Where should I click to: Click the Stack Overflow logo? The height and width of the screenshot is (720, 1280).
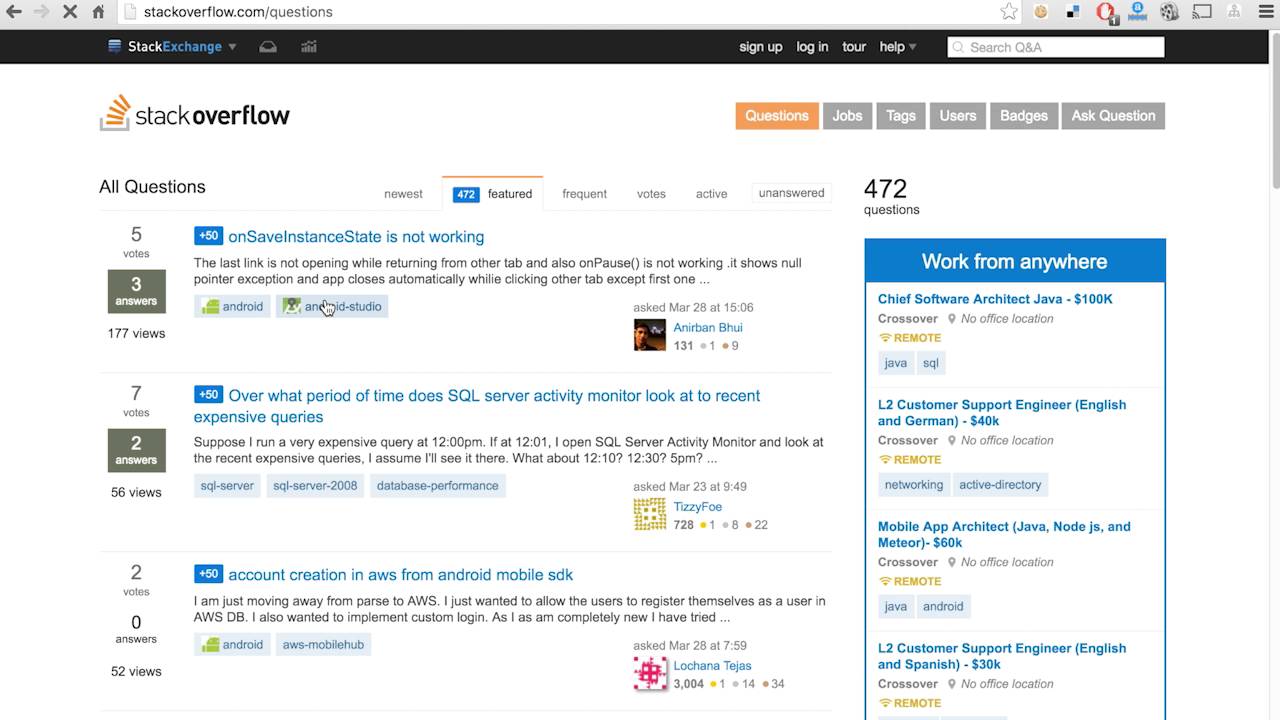195,114
